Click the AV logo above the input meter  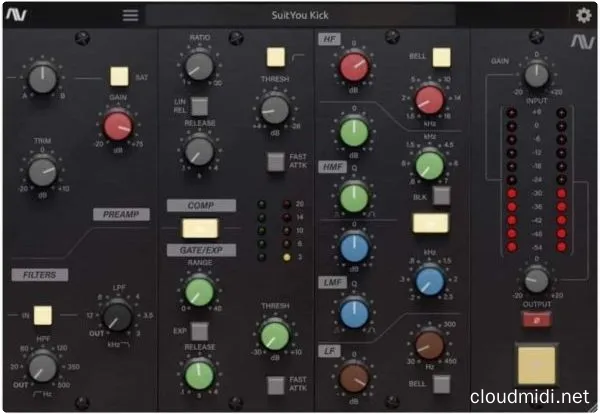582,41
